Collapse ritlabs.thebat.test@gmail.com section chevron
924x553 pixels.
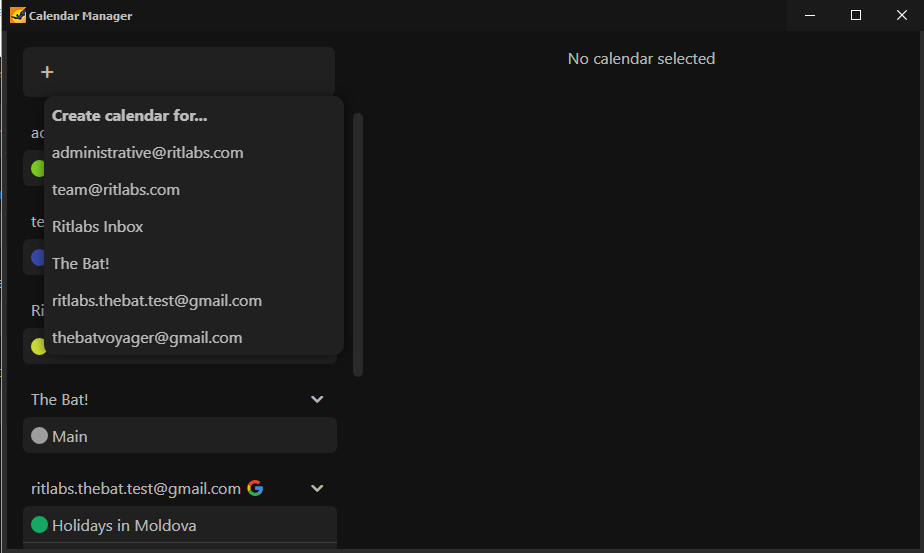point(317,489)
